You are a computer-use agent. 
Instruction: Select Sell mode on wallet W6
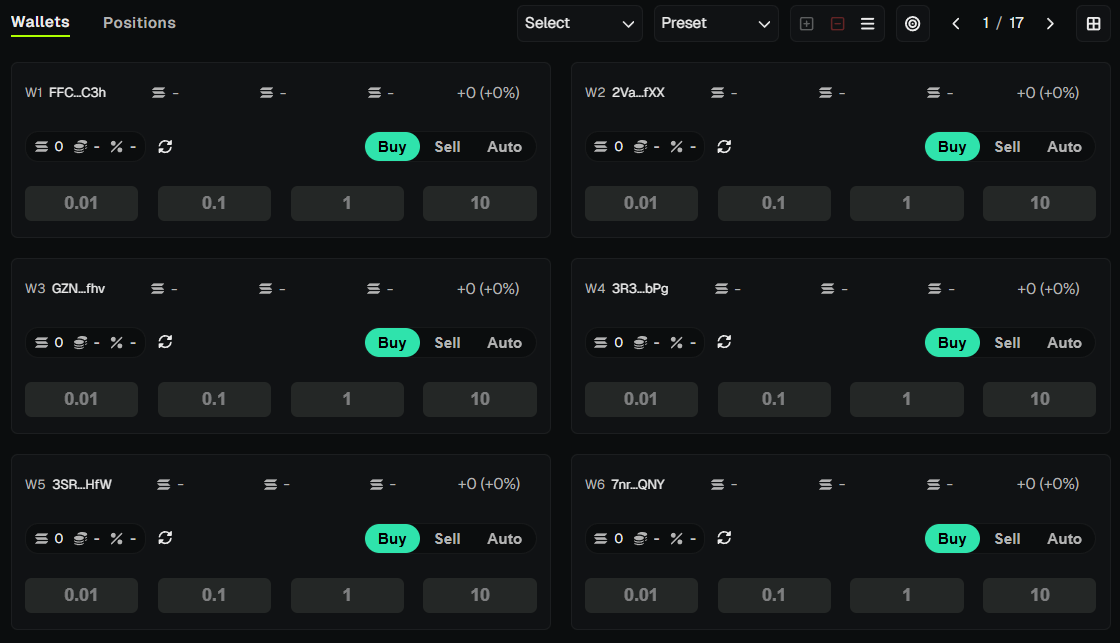click(1007, 538)
